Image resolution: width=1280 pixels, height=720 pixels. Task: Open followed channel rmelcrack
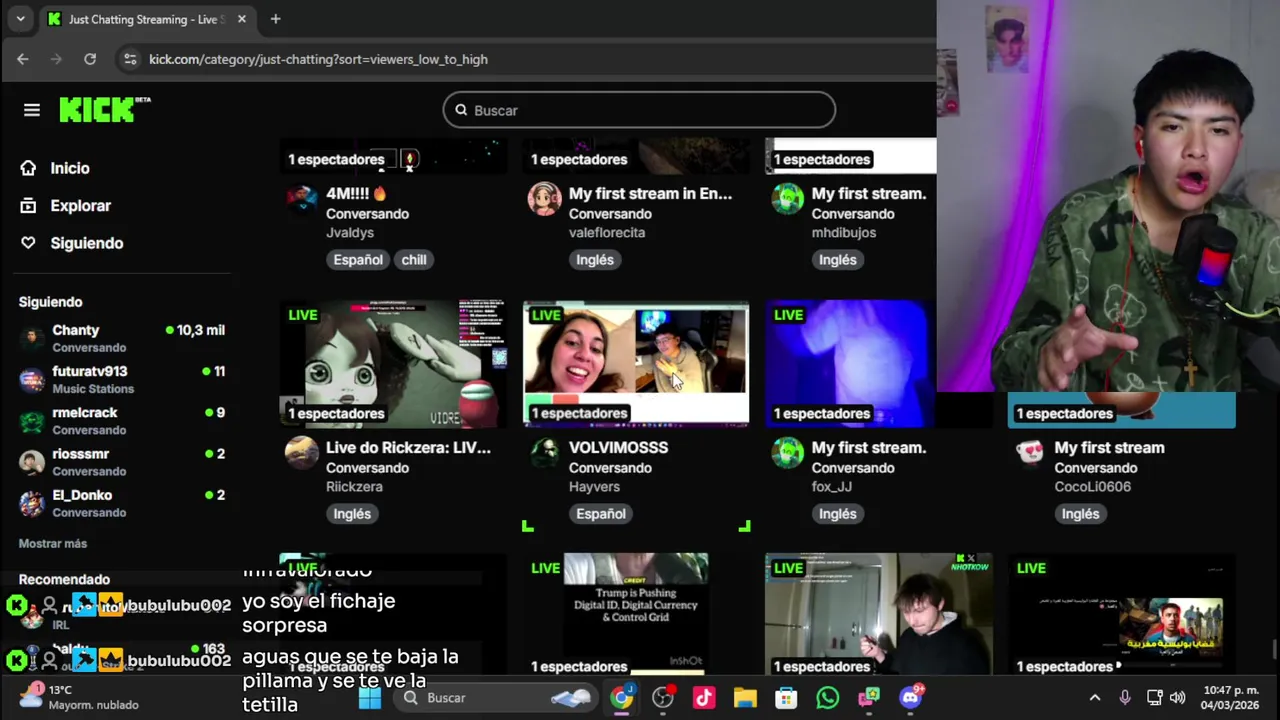(122, 420)
